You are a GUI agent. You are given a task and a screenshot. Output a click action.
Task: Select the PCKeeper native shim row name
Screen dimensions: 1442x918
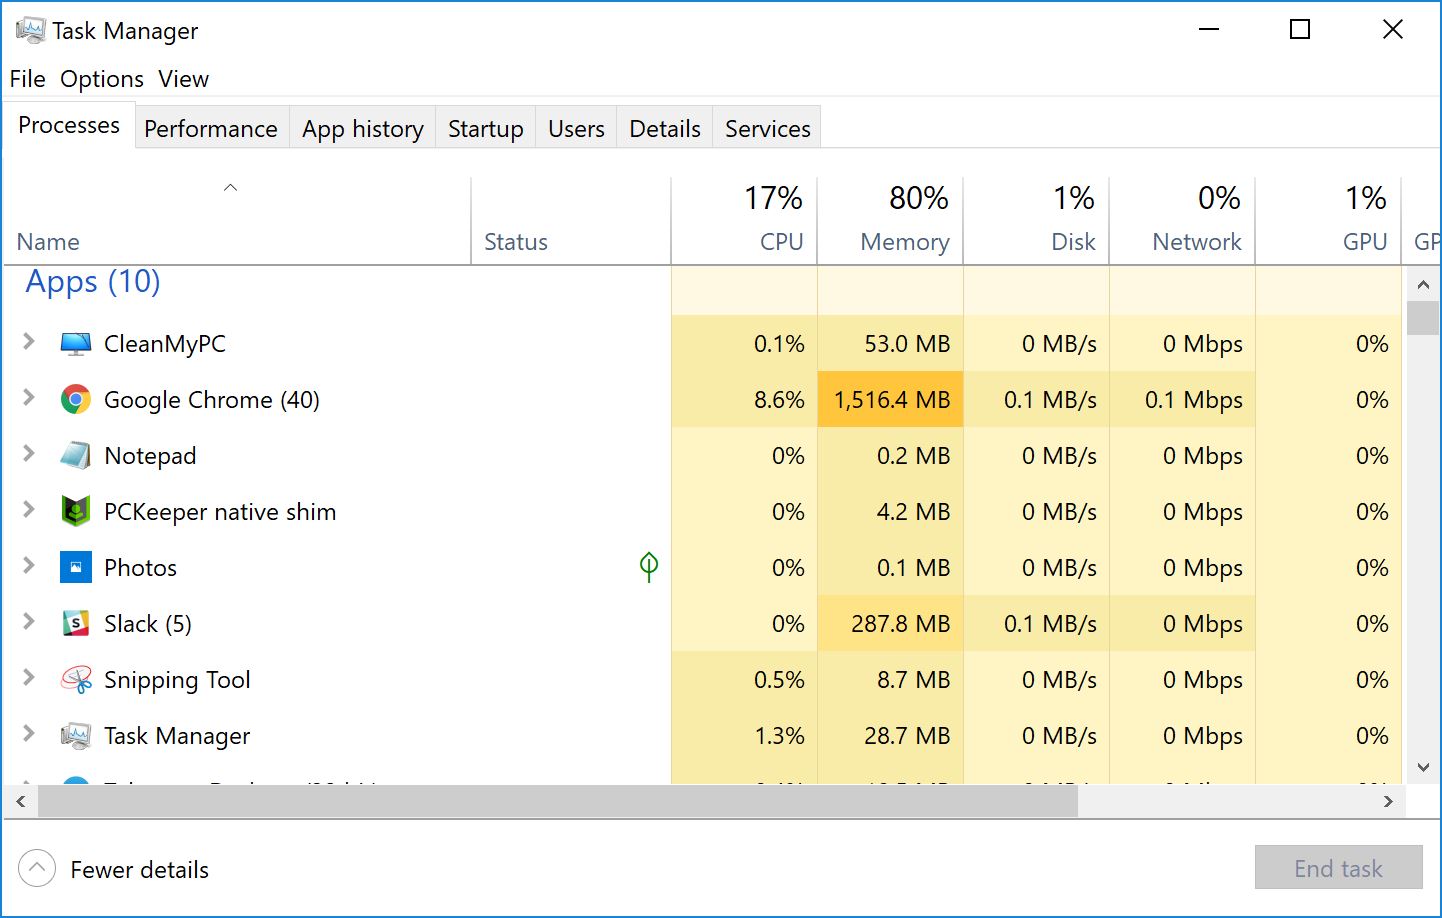coord(220,512)
